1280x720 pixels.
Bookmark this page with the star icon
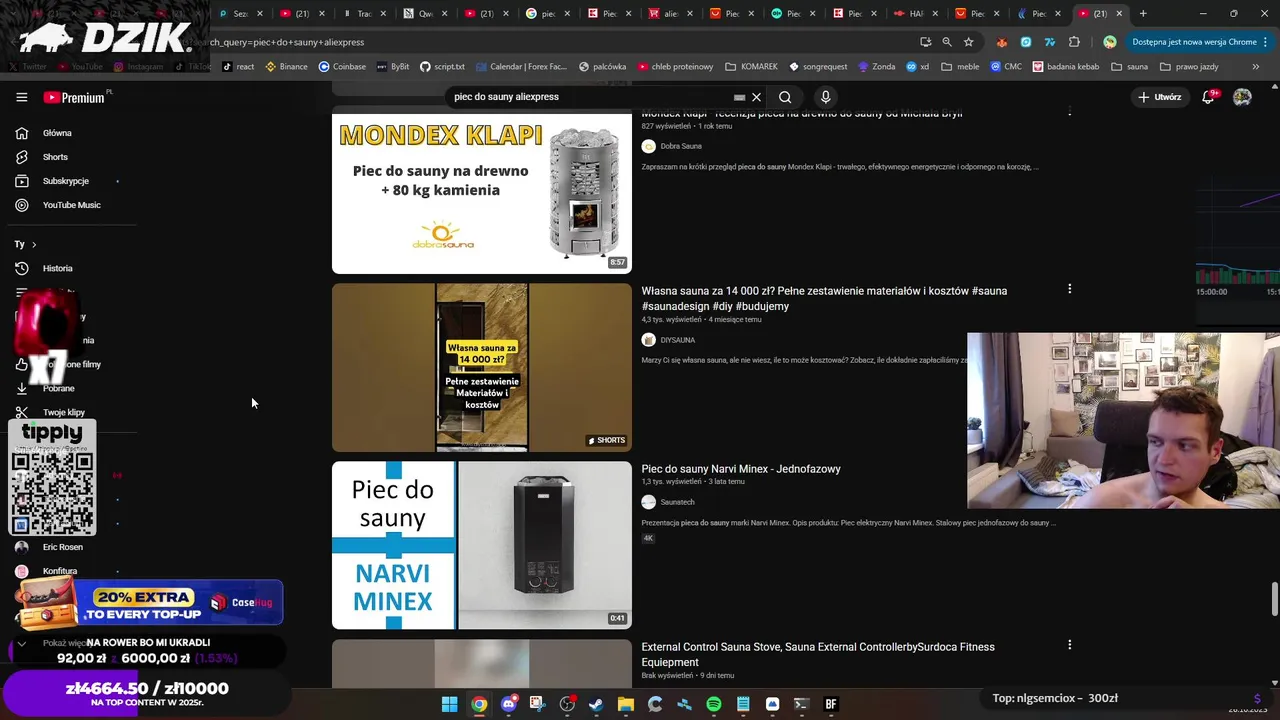(968, 42)
